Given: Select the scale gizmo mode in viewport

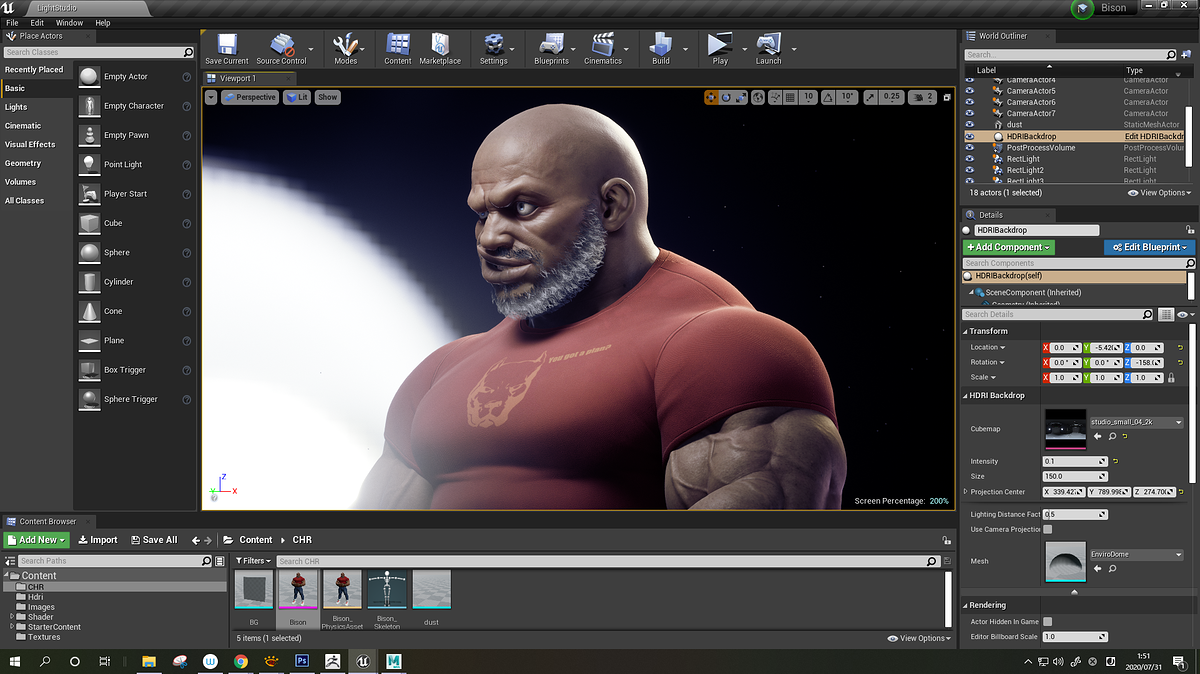Looking at the screenshot, I should (742, 97).
